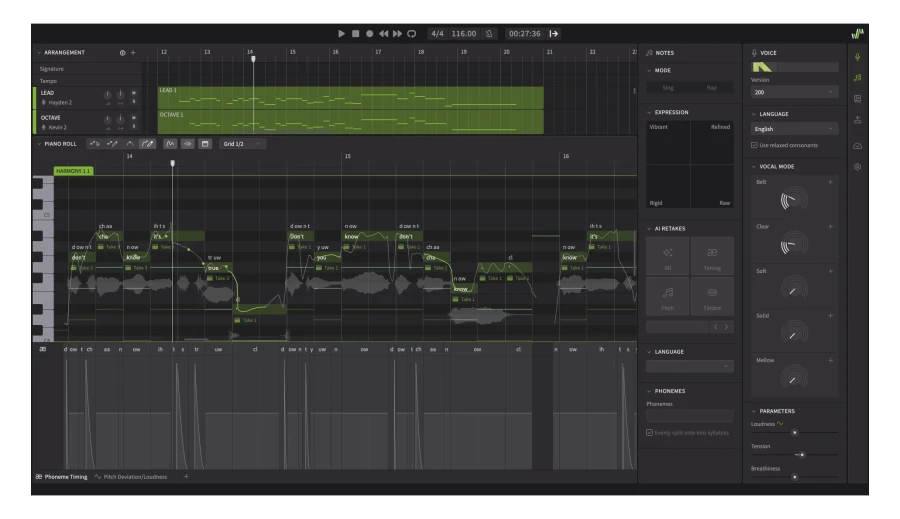The image size is (900, 519).
Task: Add a parameter panel with the plus icon
Action: click(x=186, y=477)
